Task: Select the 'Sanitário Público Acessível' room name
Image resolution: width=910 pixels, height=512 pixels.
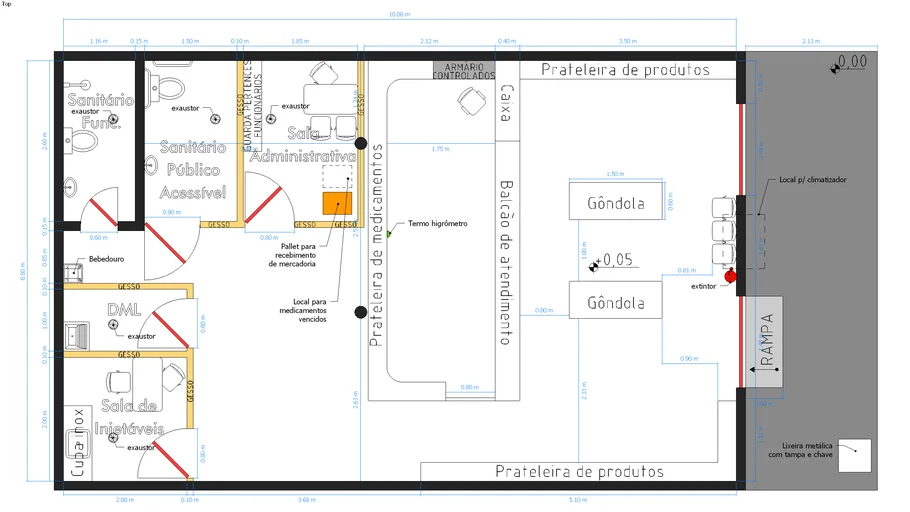Action: 193,170
